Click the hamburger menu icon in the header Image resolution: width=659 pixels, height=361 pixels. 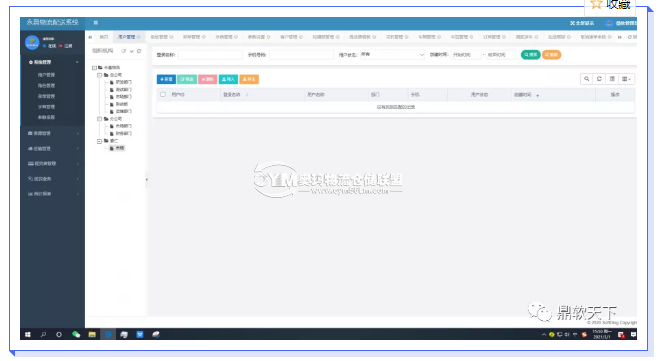[96, 23]
